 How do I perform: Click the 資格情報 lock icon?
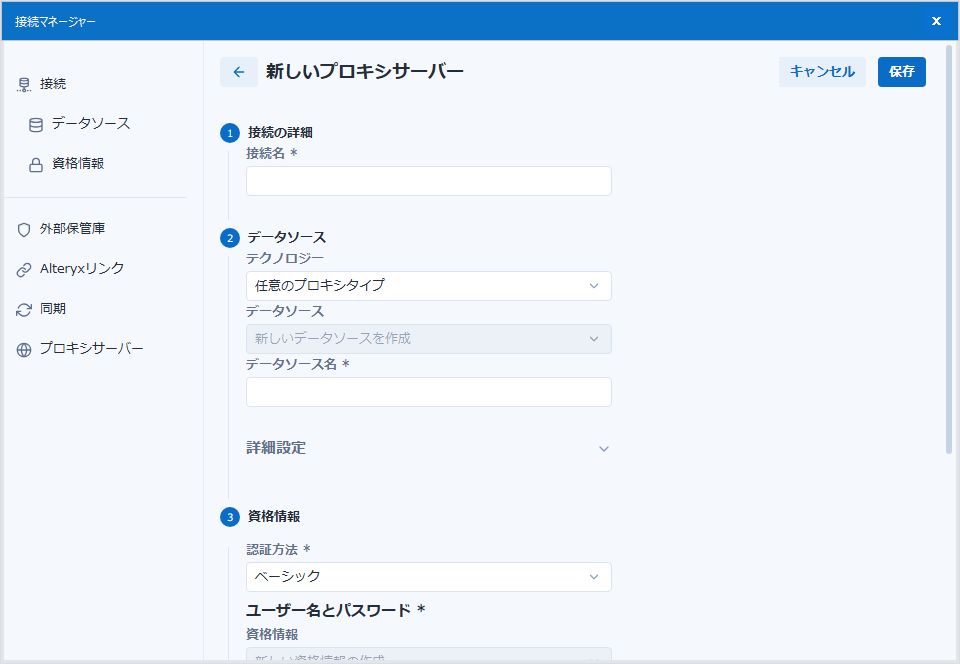pos(36,165)
